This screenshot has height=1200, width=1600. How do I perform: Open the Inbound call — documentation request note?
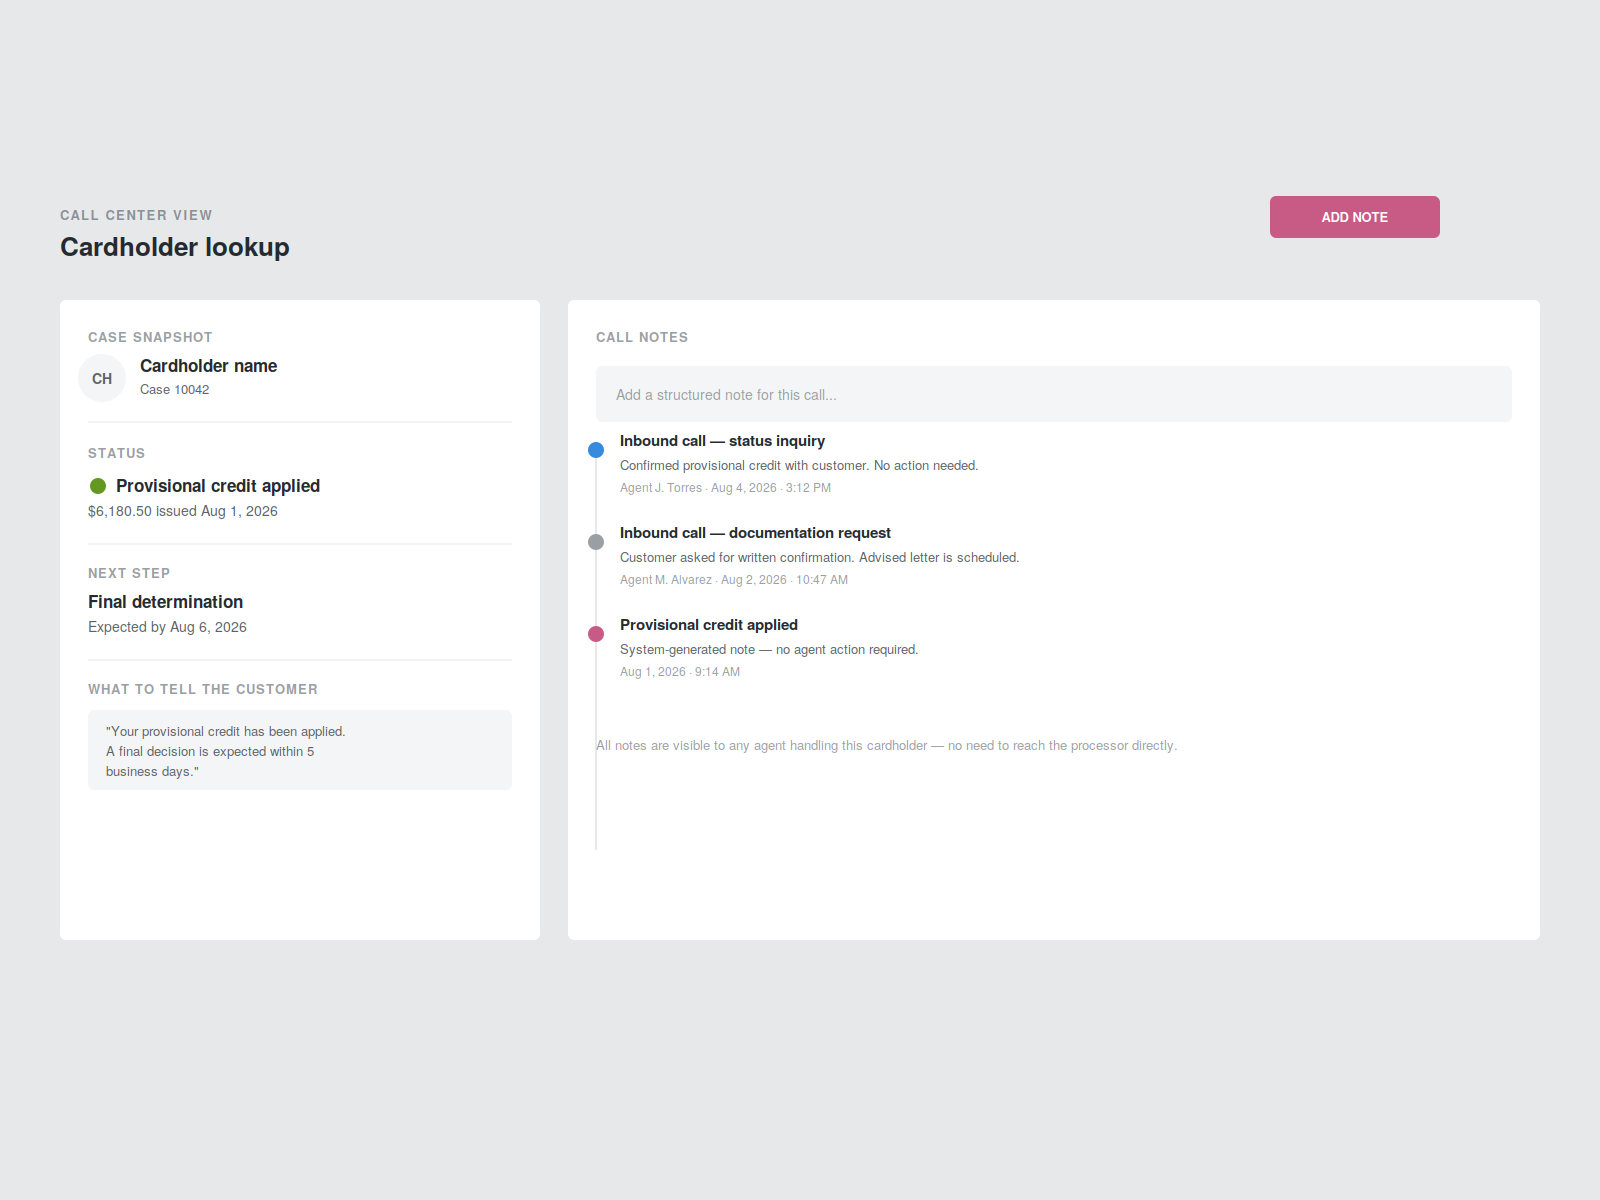[755, 533]
